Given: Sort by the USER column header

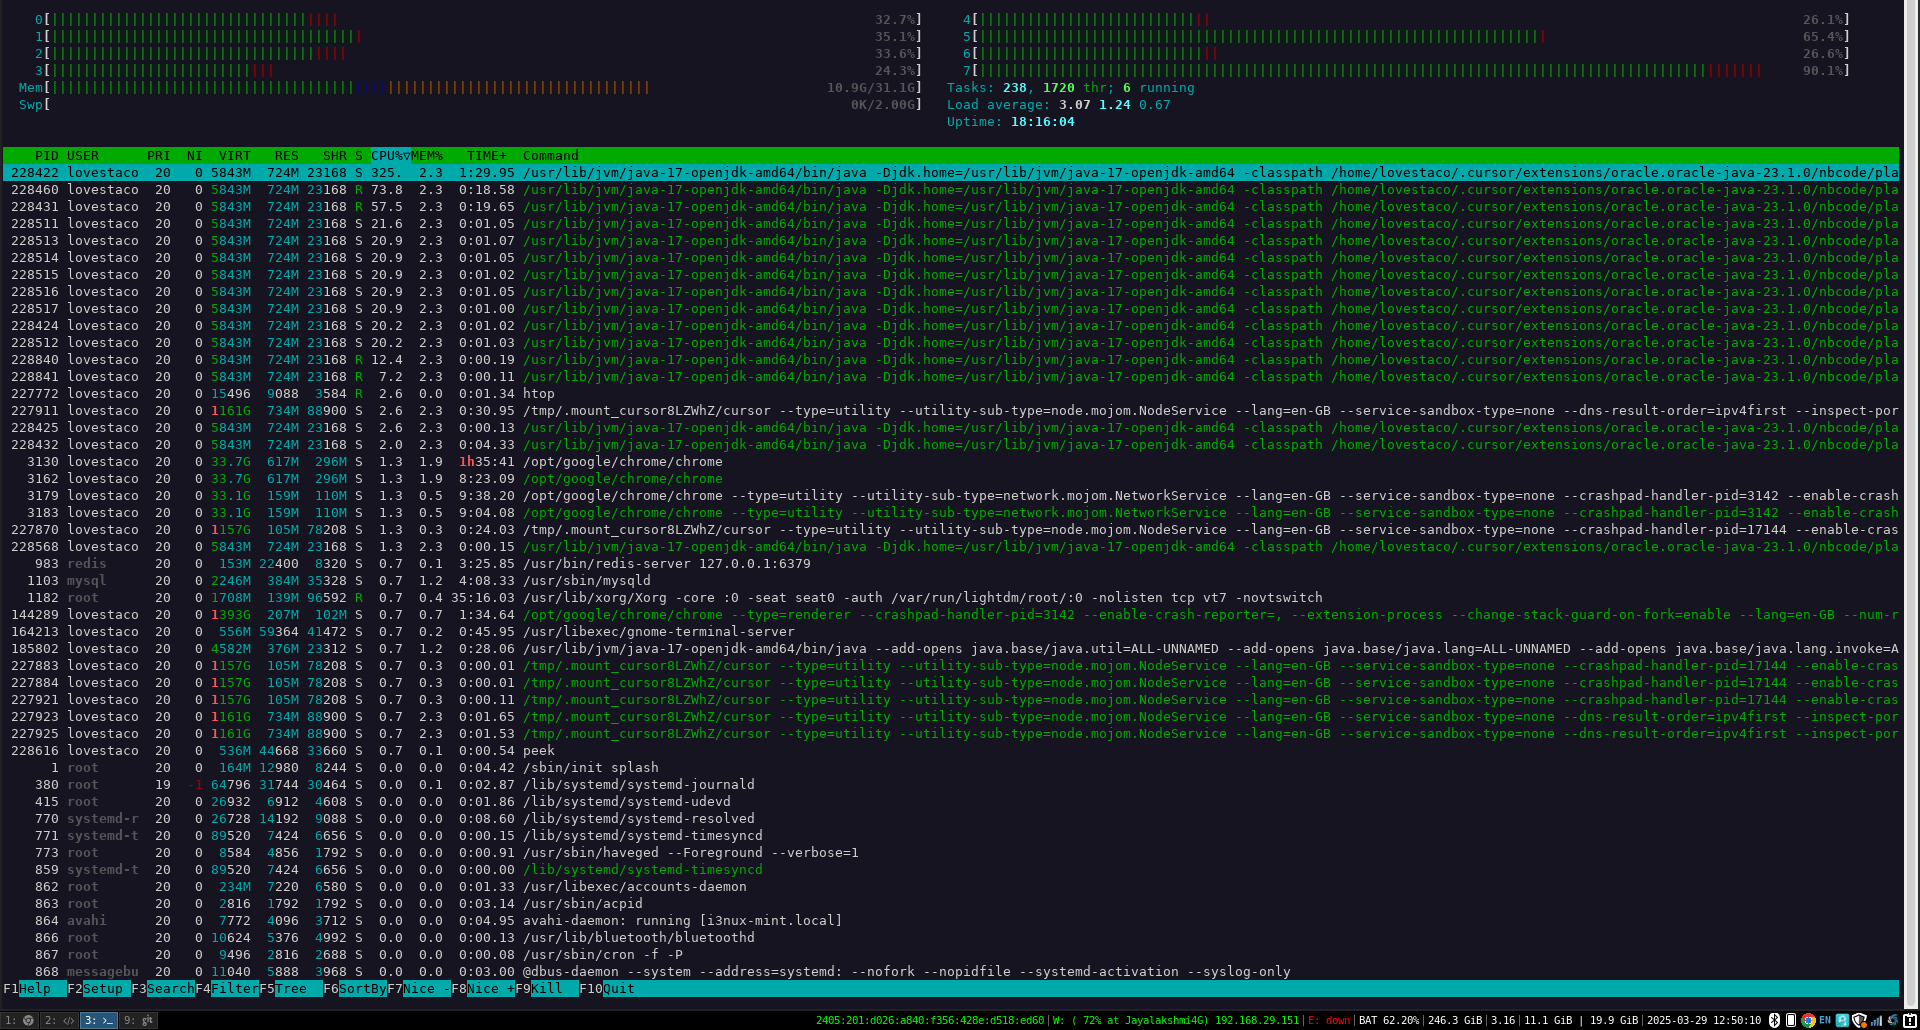Looking at the screenshot, I should (83, 156).
